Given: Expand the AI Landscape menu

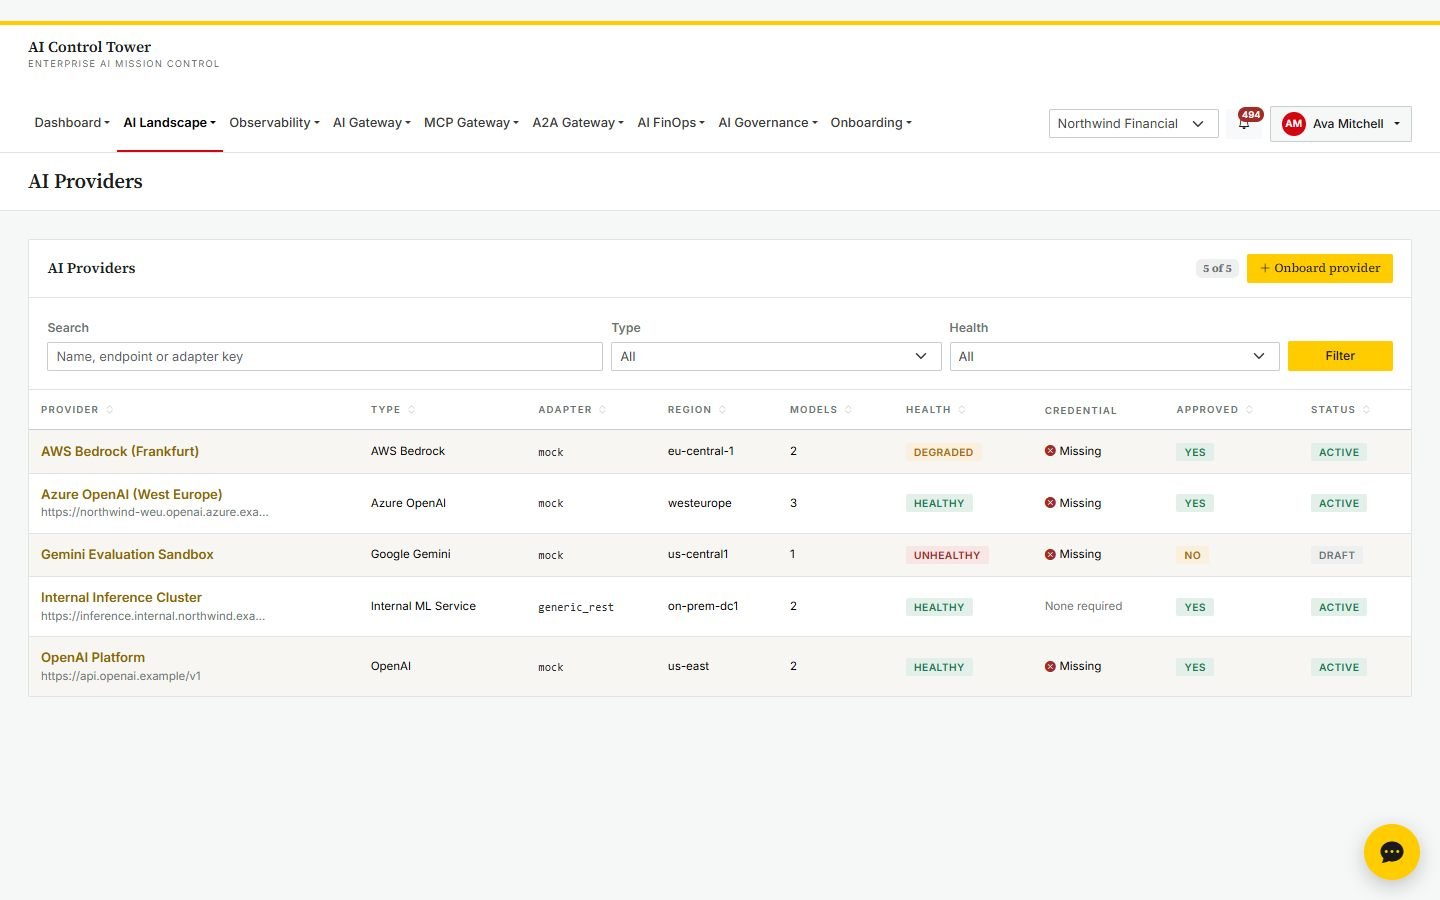Looking at the screenshot, I should (169, 123).
